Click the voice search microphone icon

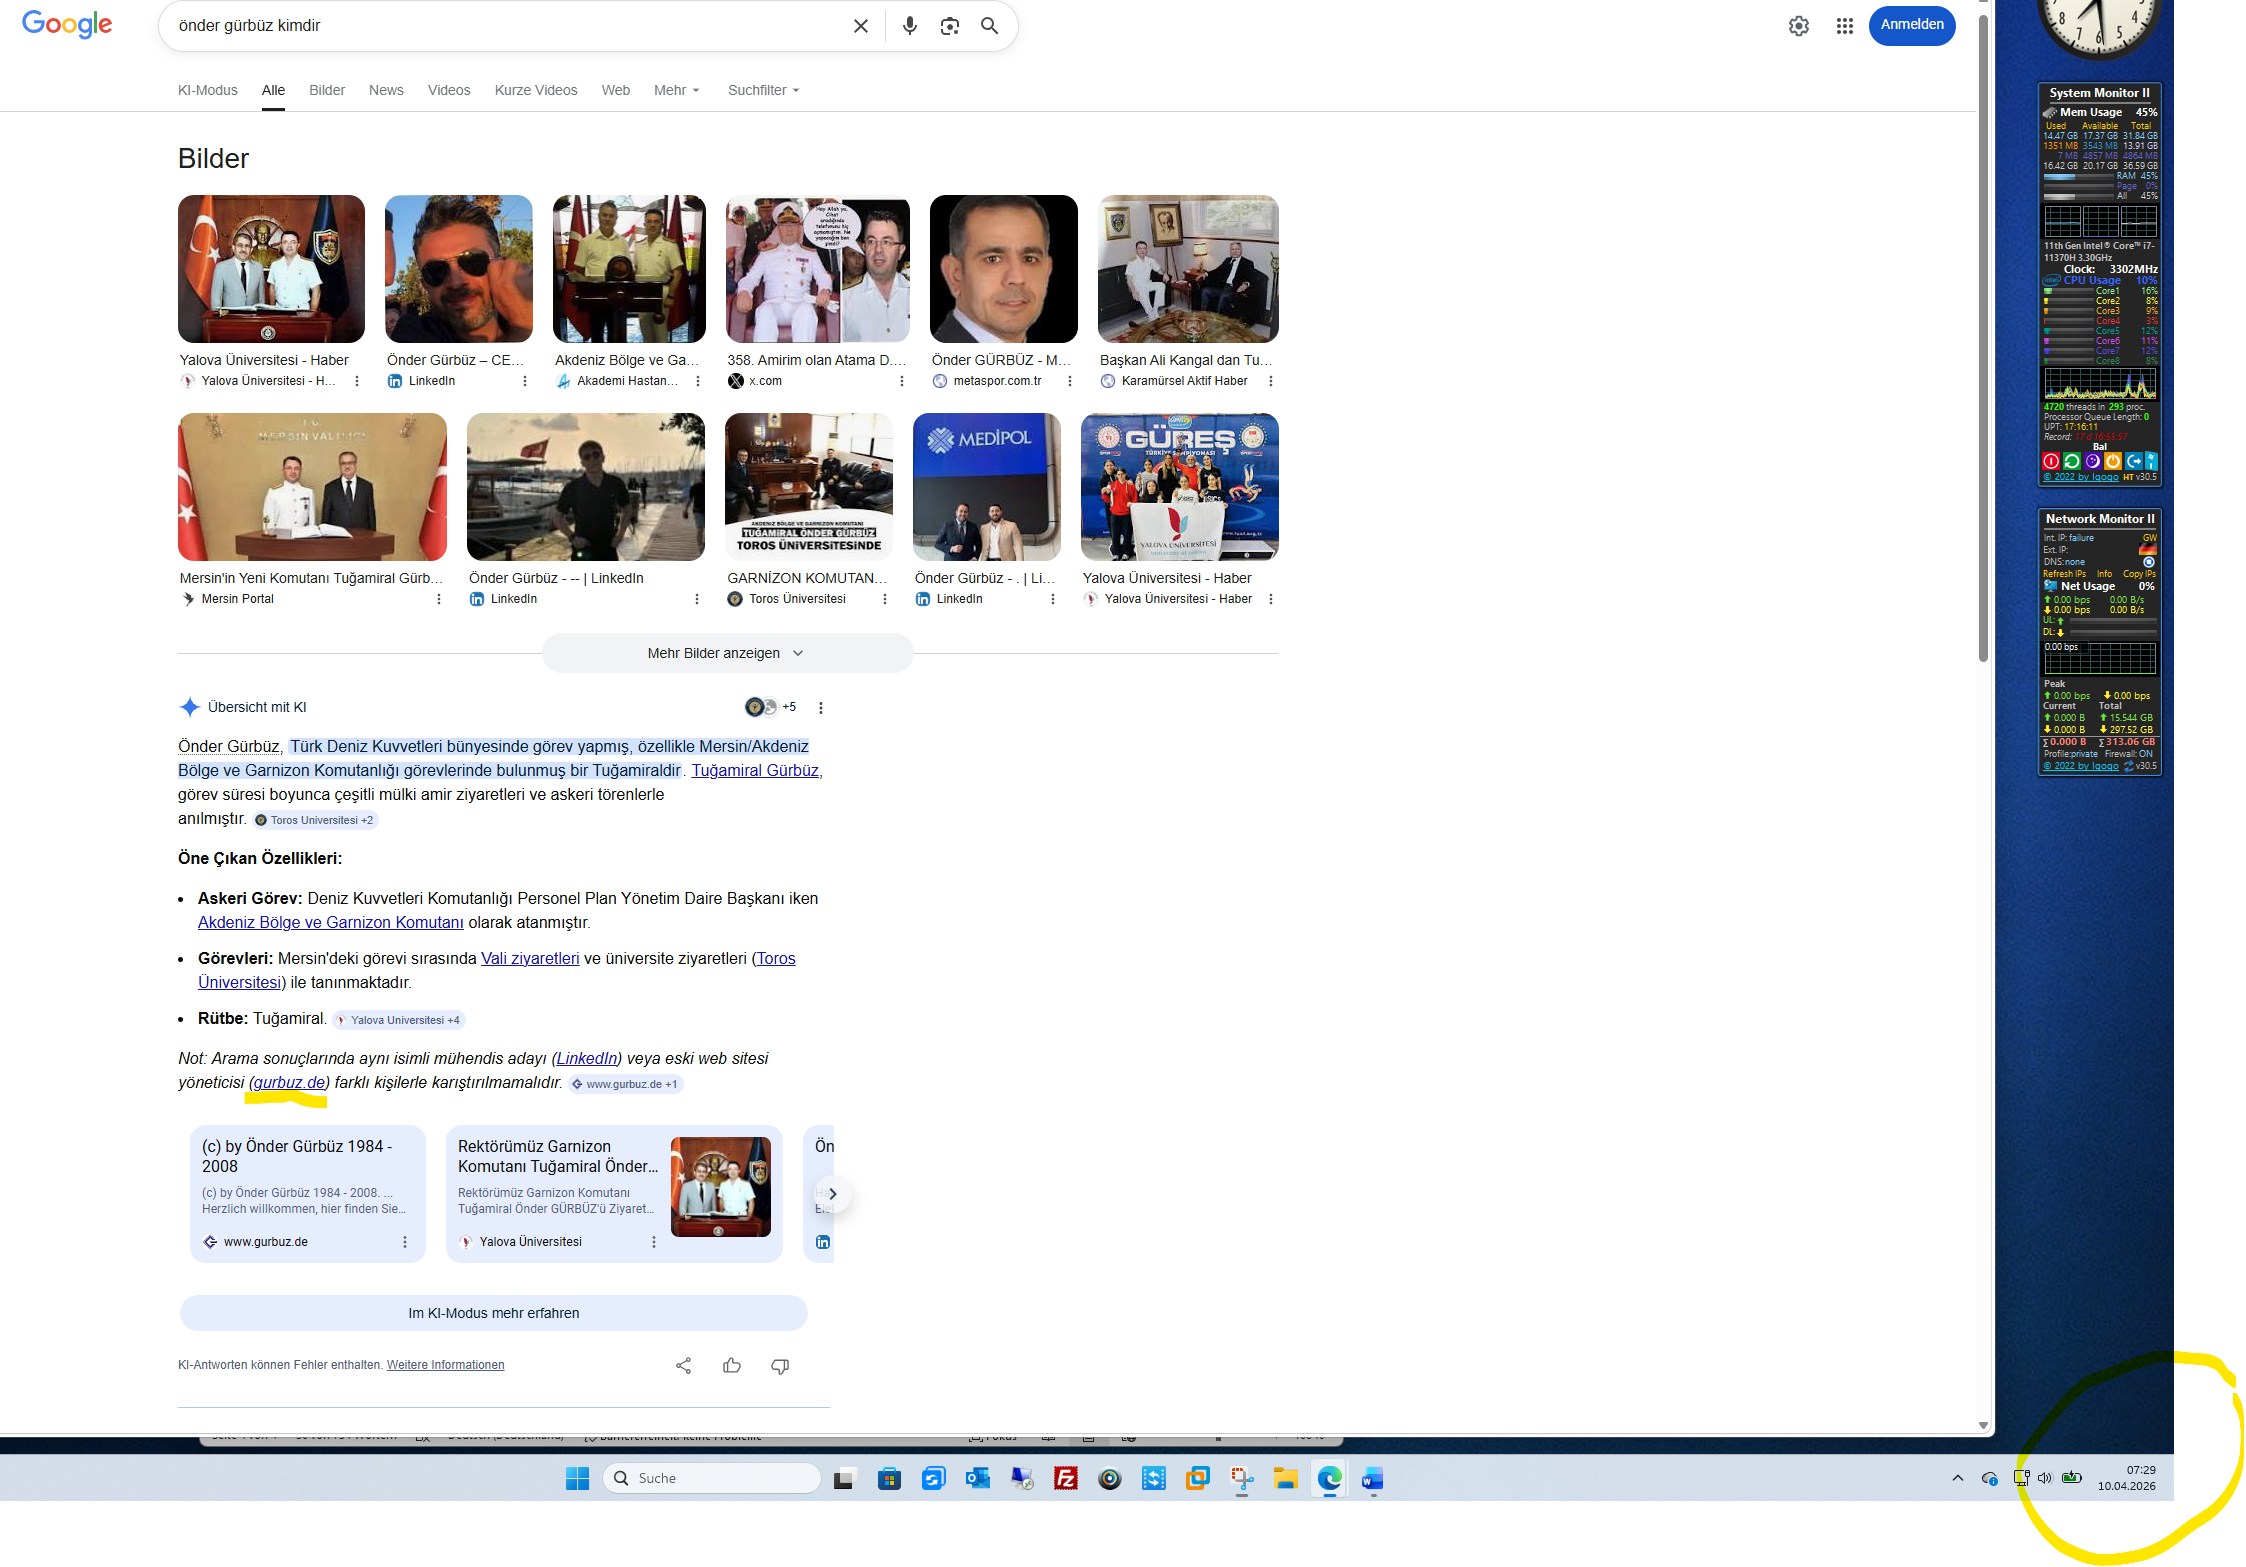click(909, 26)
